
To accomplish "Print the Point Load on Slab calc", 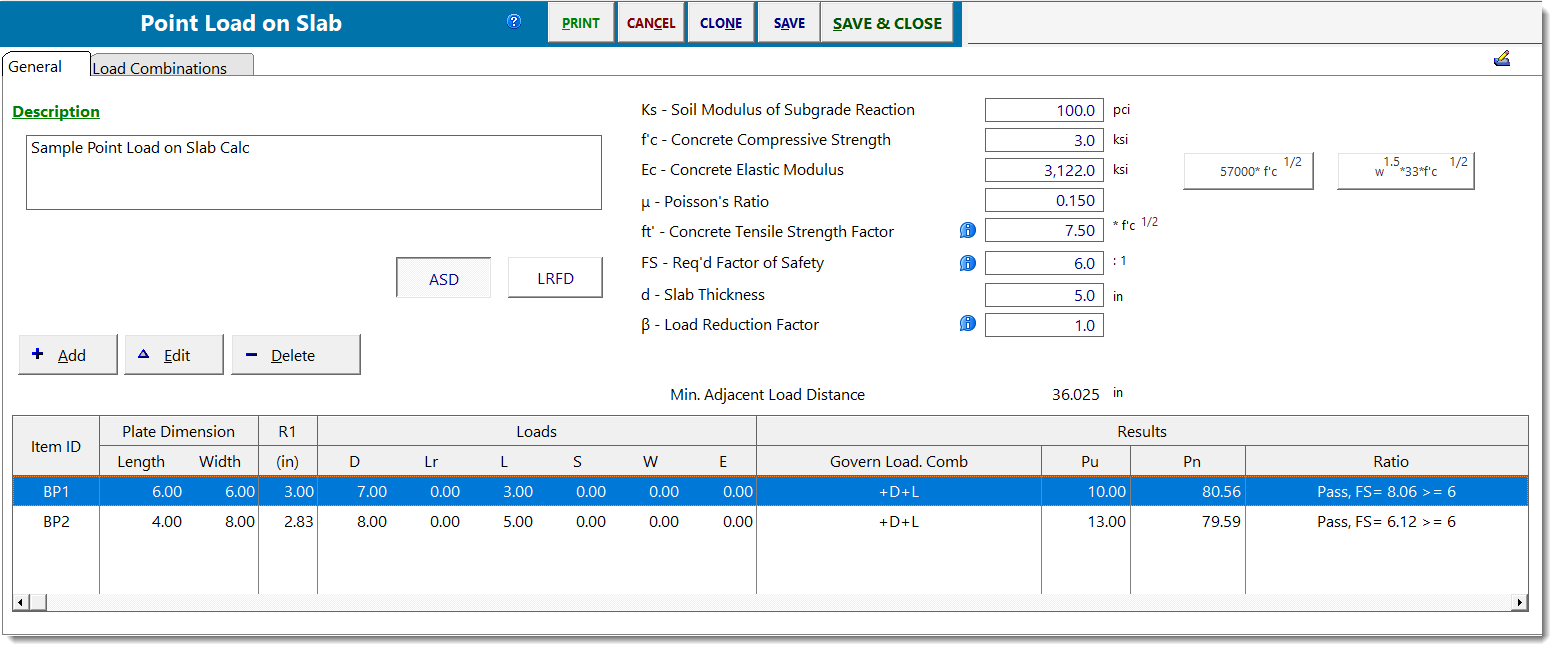I will tap(581, 21).
